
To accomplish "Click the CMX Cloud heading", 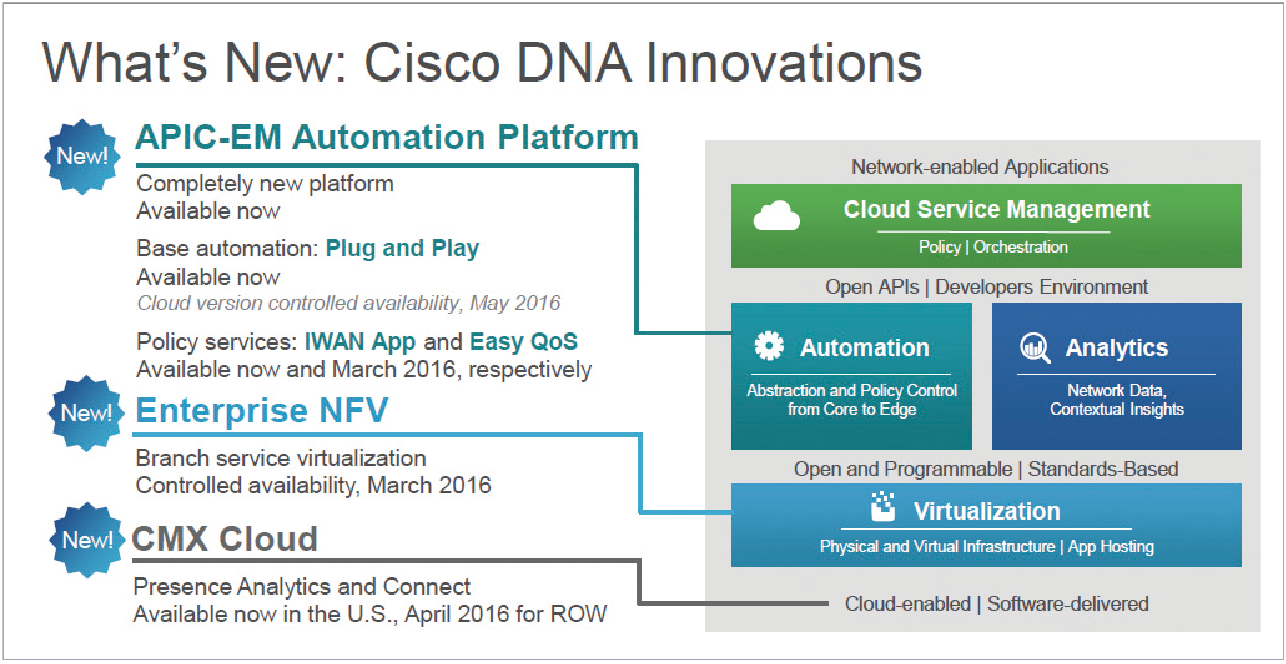I will [x=225, y=539].
